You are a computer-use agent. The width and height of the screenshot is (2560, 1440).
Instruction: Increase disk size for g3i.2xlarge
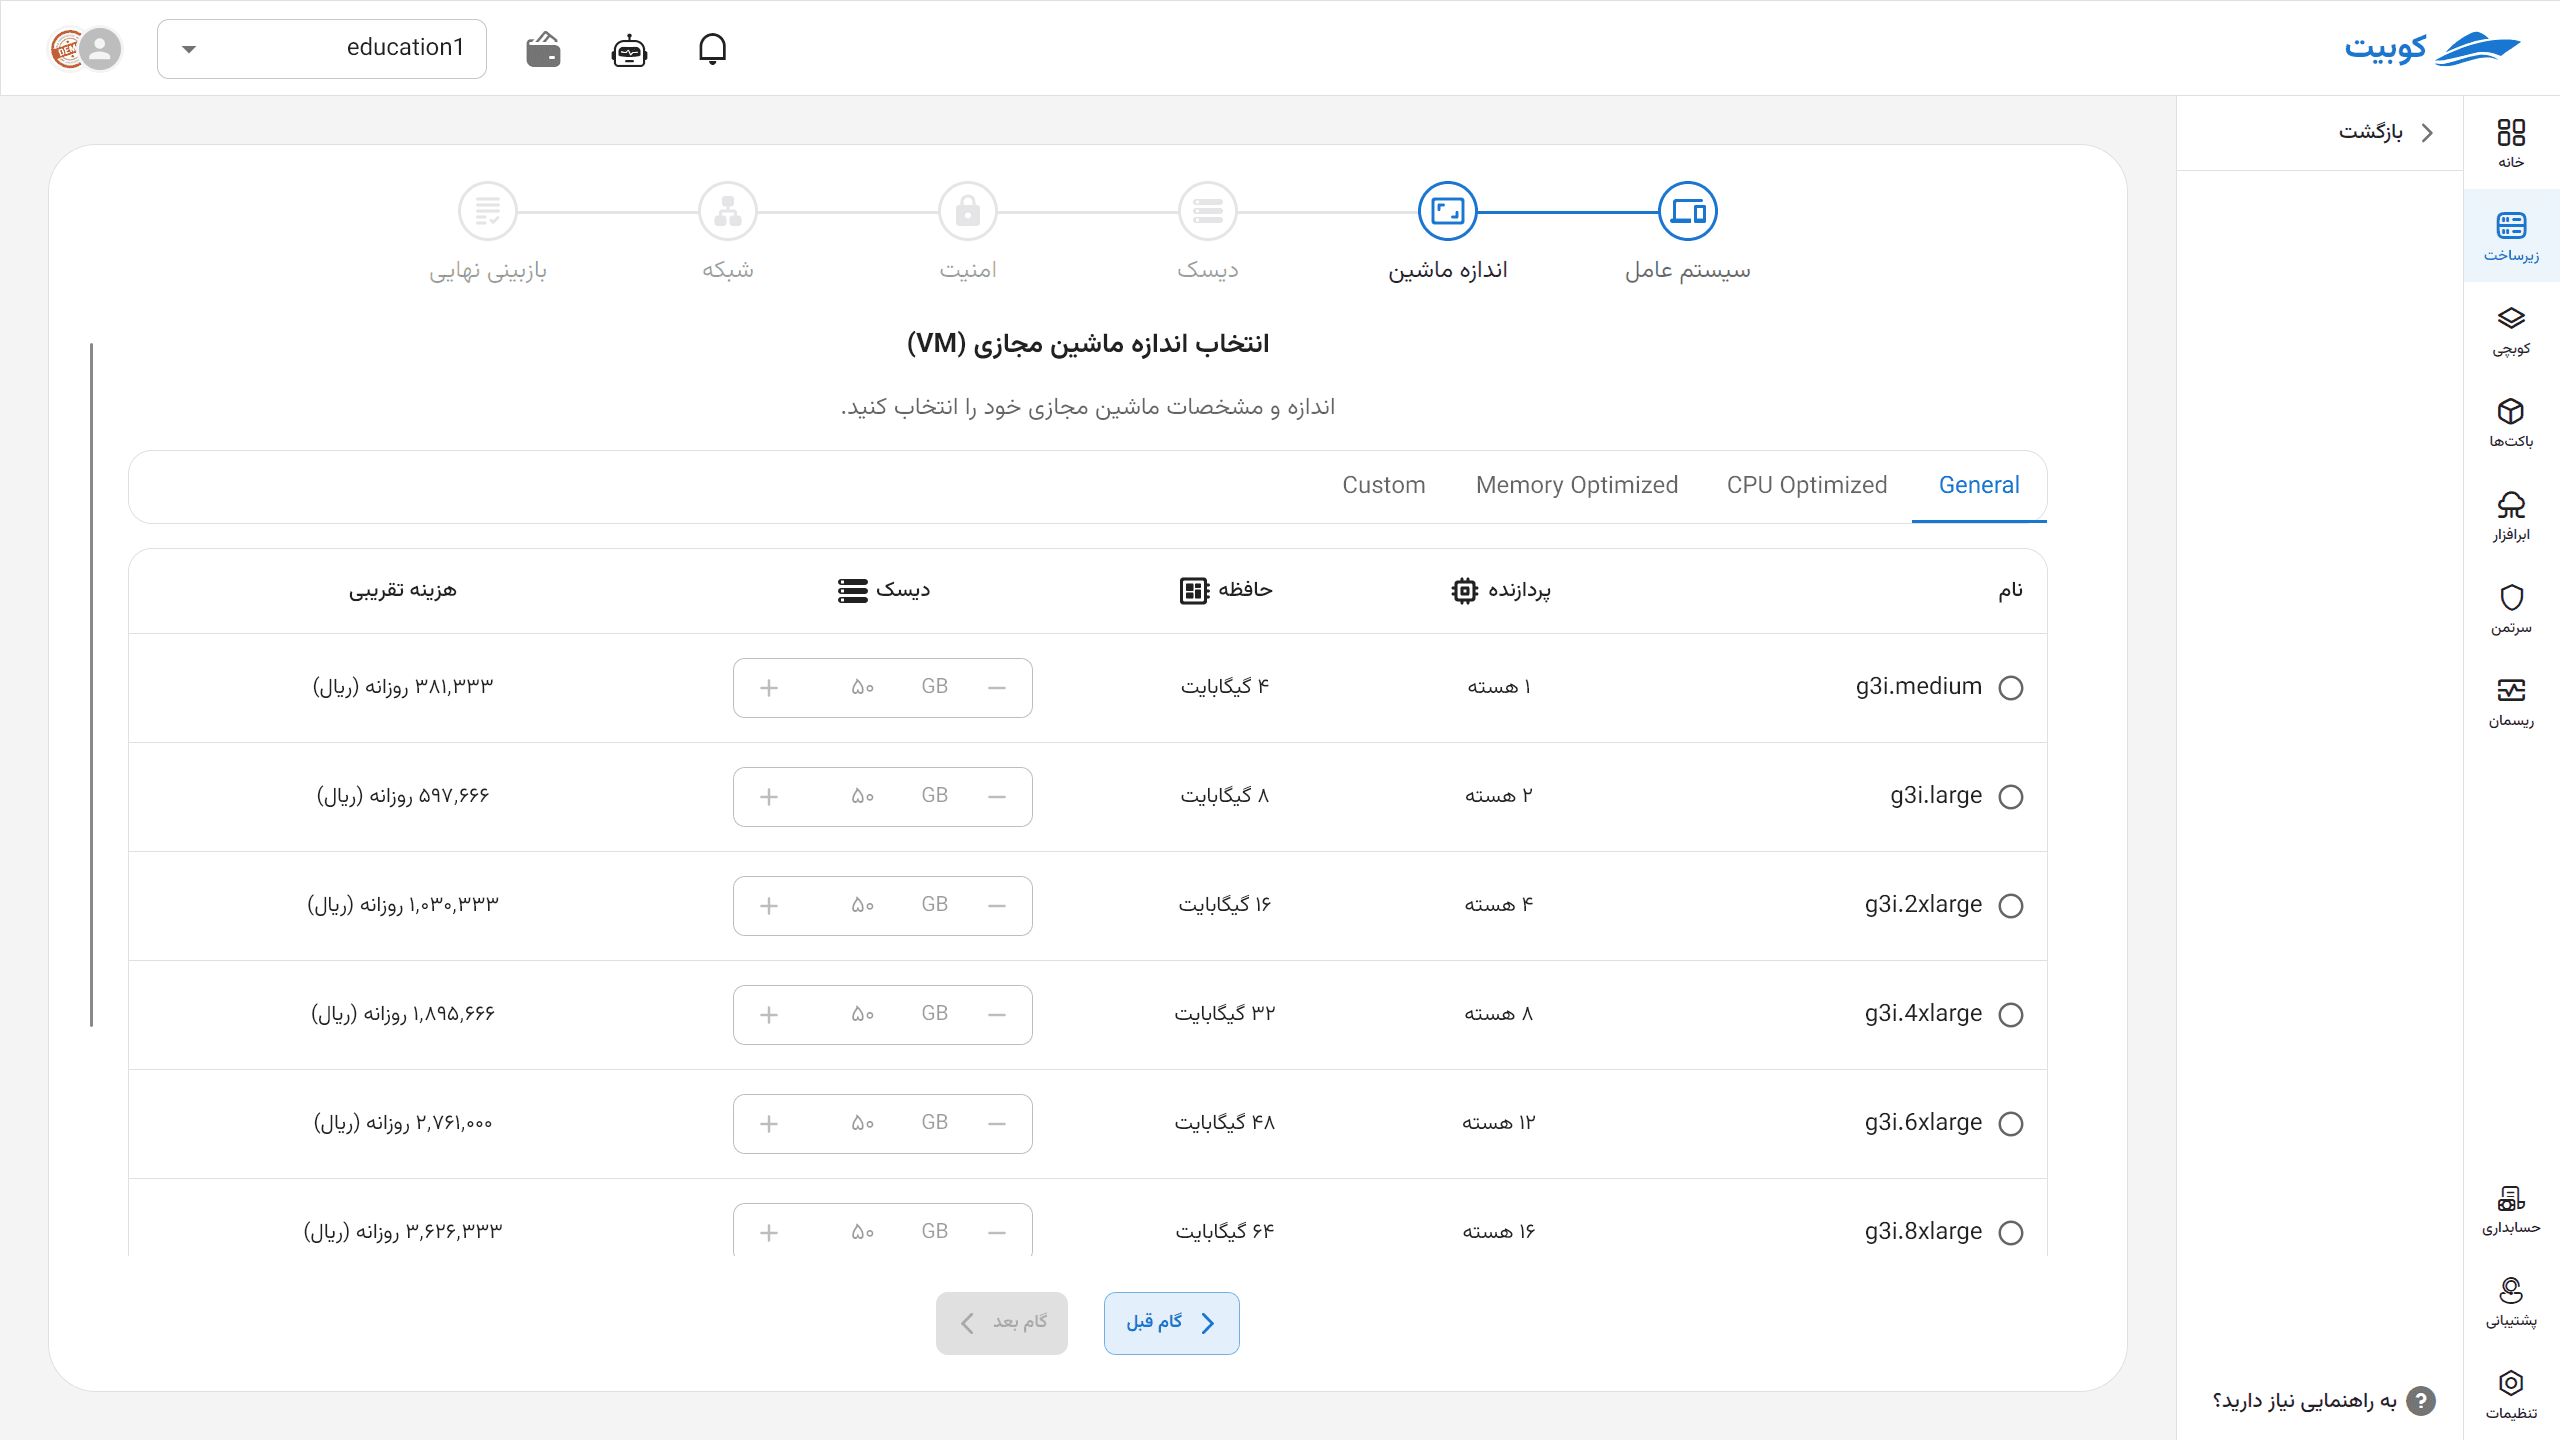point(769,906)
